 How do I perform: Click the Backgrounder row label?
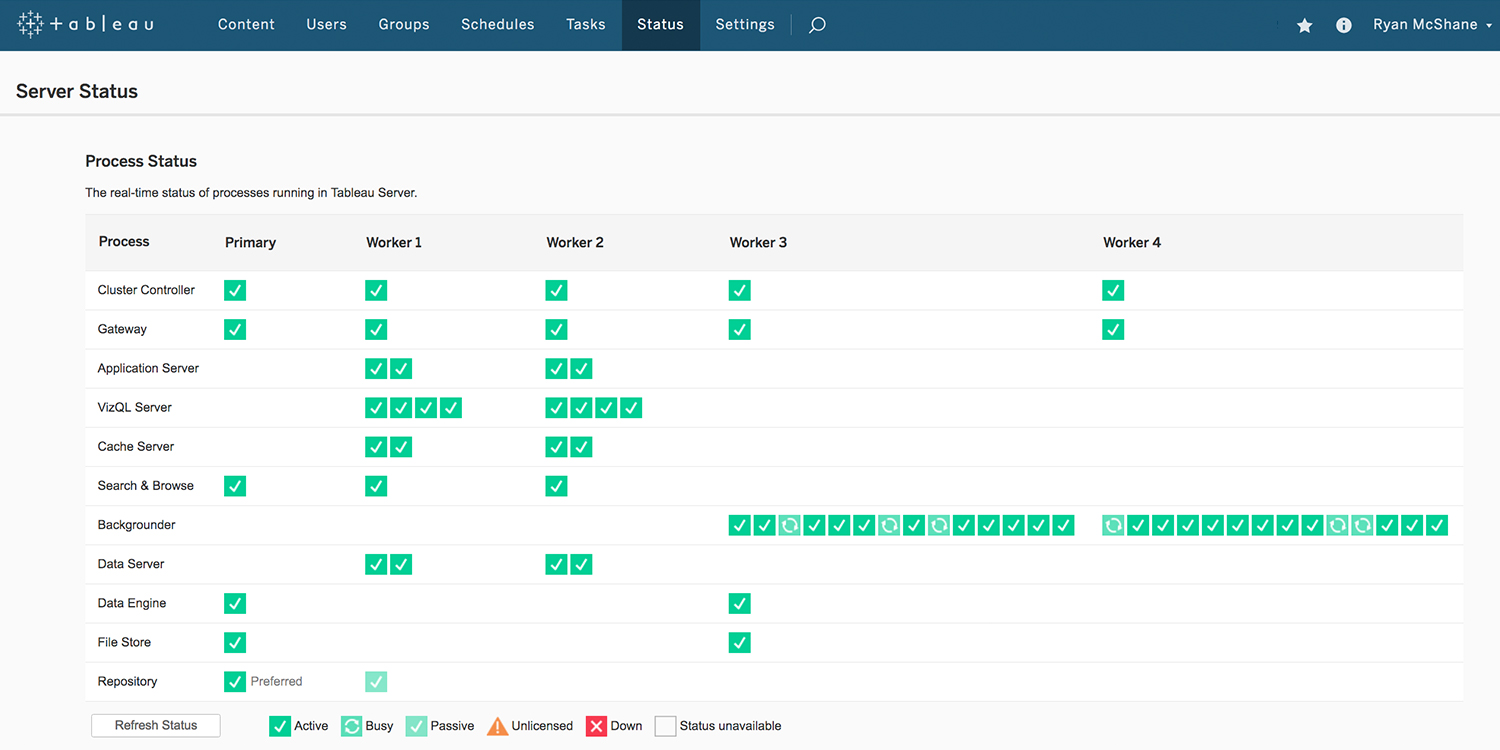(136, 525)
